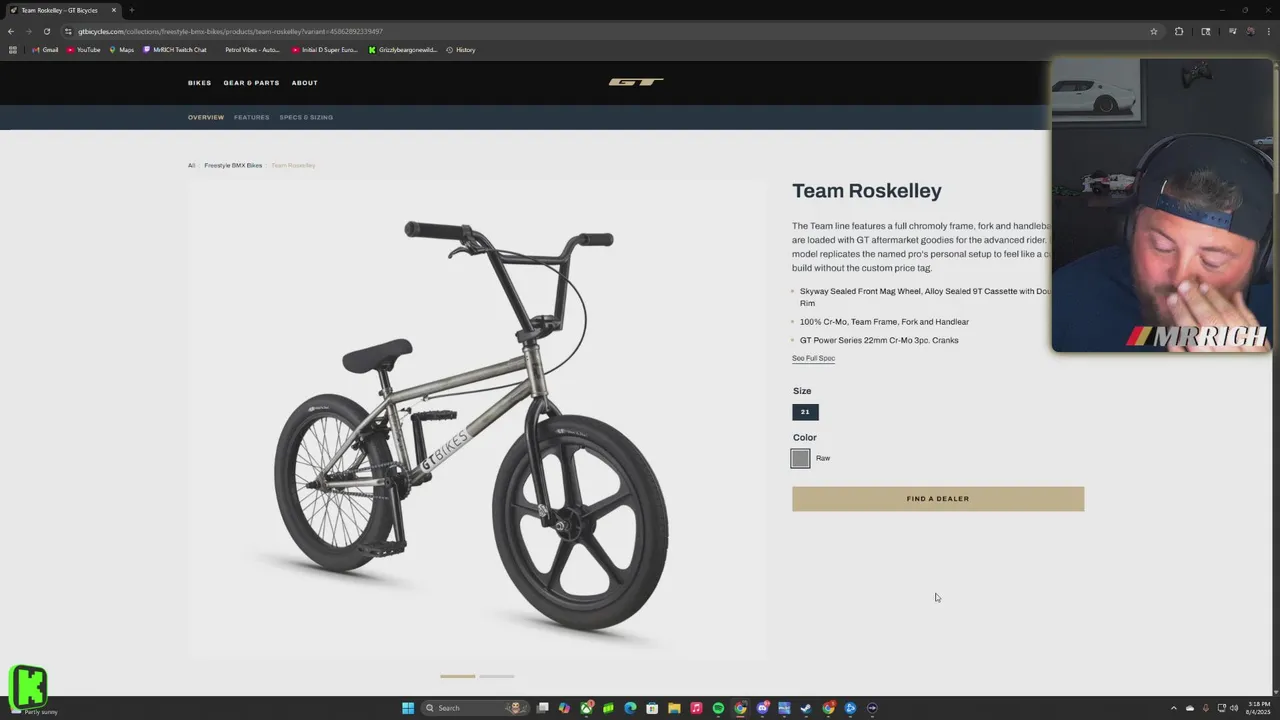Image resolution: width=1280 pixels, height=720 pixels.
Task: Show hidden system tray icons chevron
Action: tap(1174, 708)
